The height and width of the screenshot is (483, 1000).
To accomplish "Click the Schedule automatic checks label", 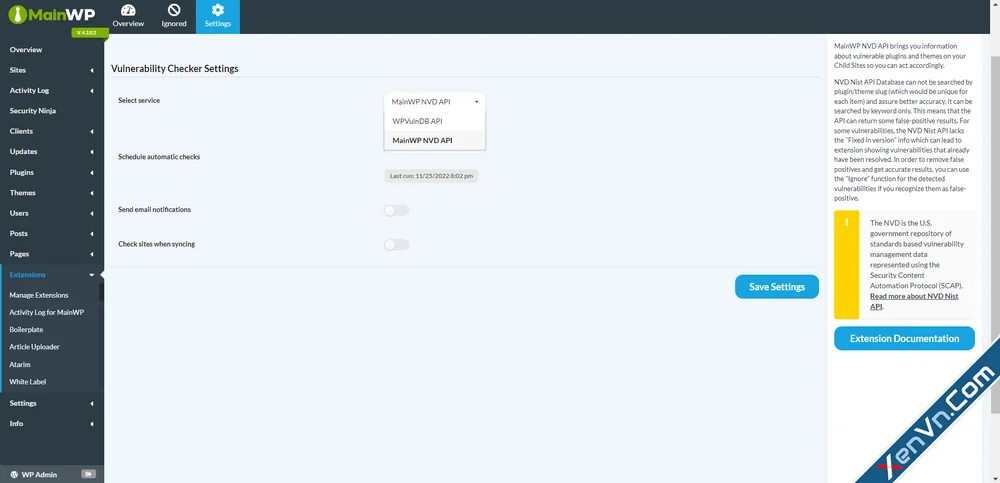I will (159, 156).
